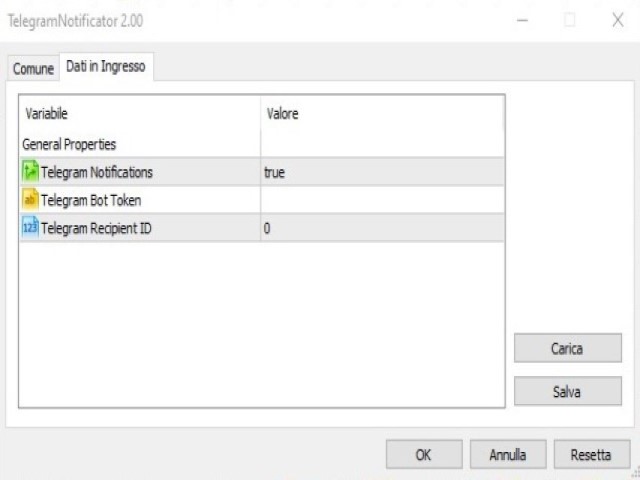Viewport: 640px width, 480px height.
Task: Click the yellow 'ab' Telegram Bot Token icon
Action: pos(30,199)
